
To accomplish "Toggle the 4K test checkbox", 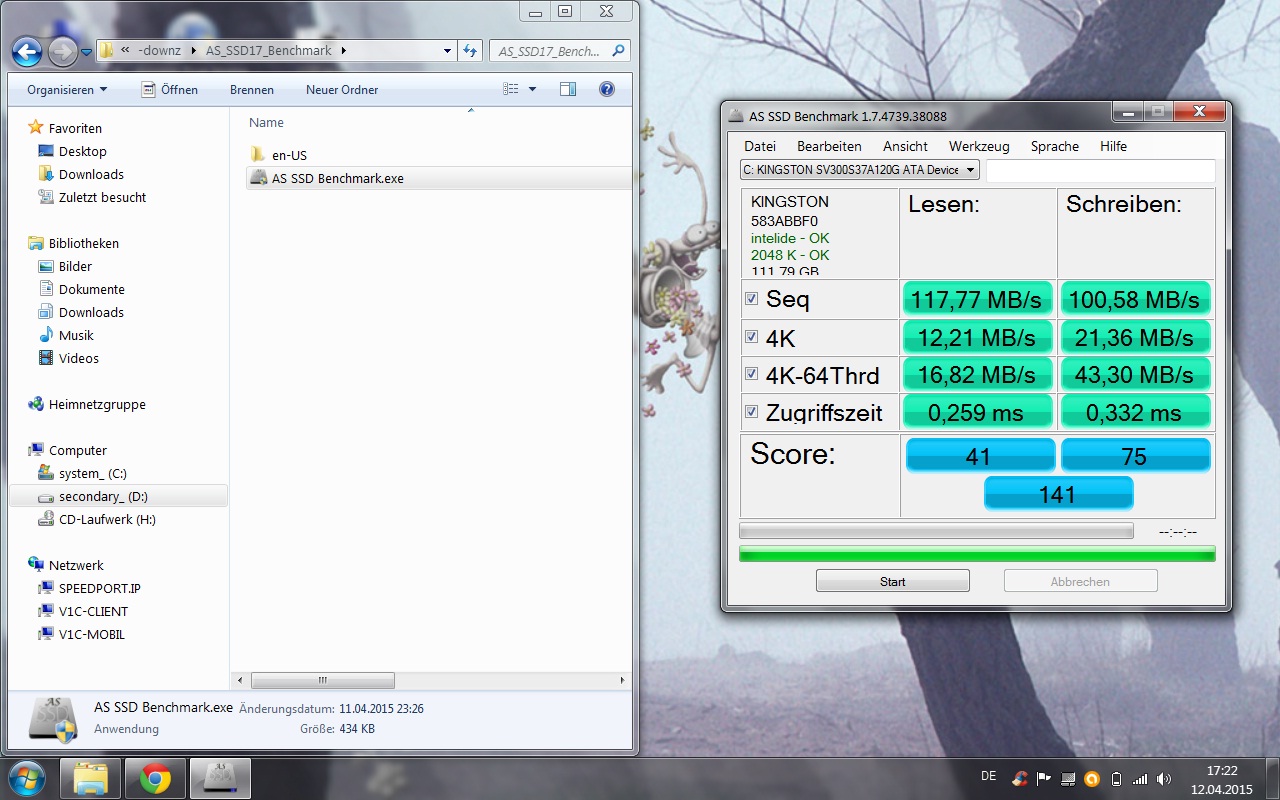I will click(x=751, y=337).
